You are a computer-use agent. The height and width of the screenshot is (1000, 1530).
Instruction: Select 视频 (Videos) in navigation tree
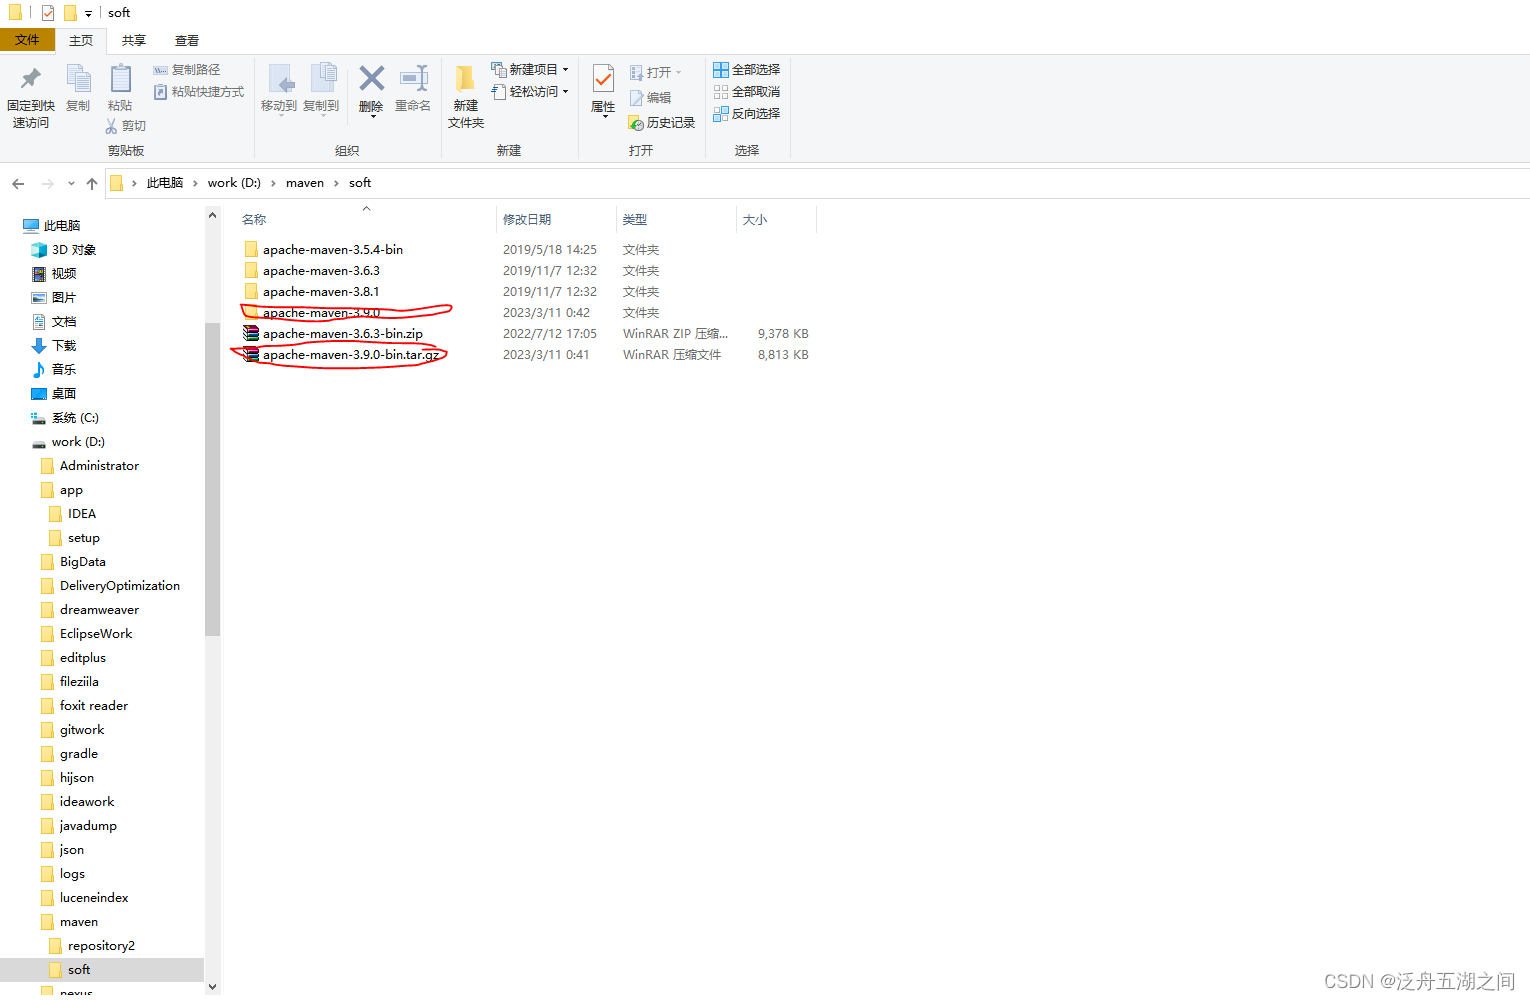64,274
